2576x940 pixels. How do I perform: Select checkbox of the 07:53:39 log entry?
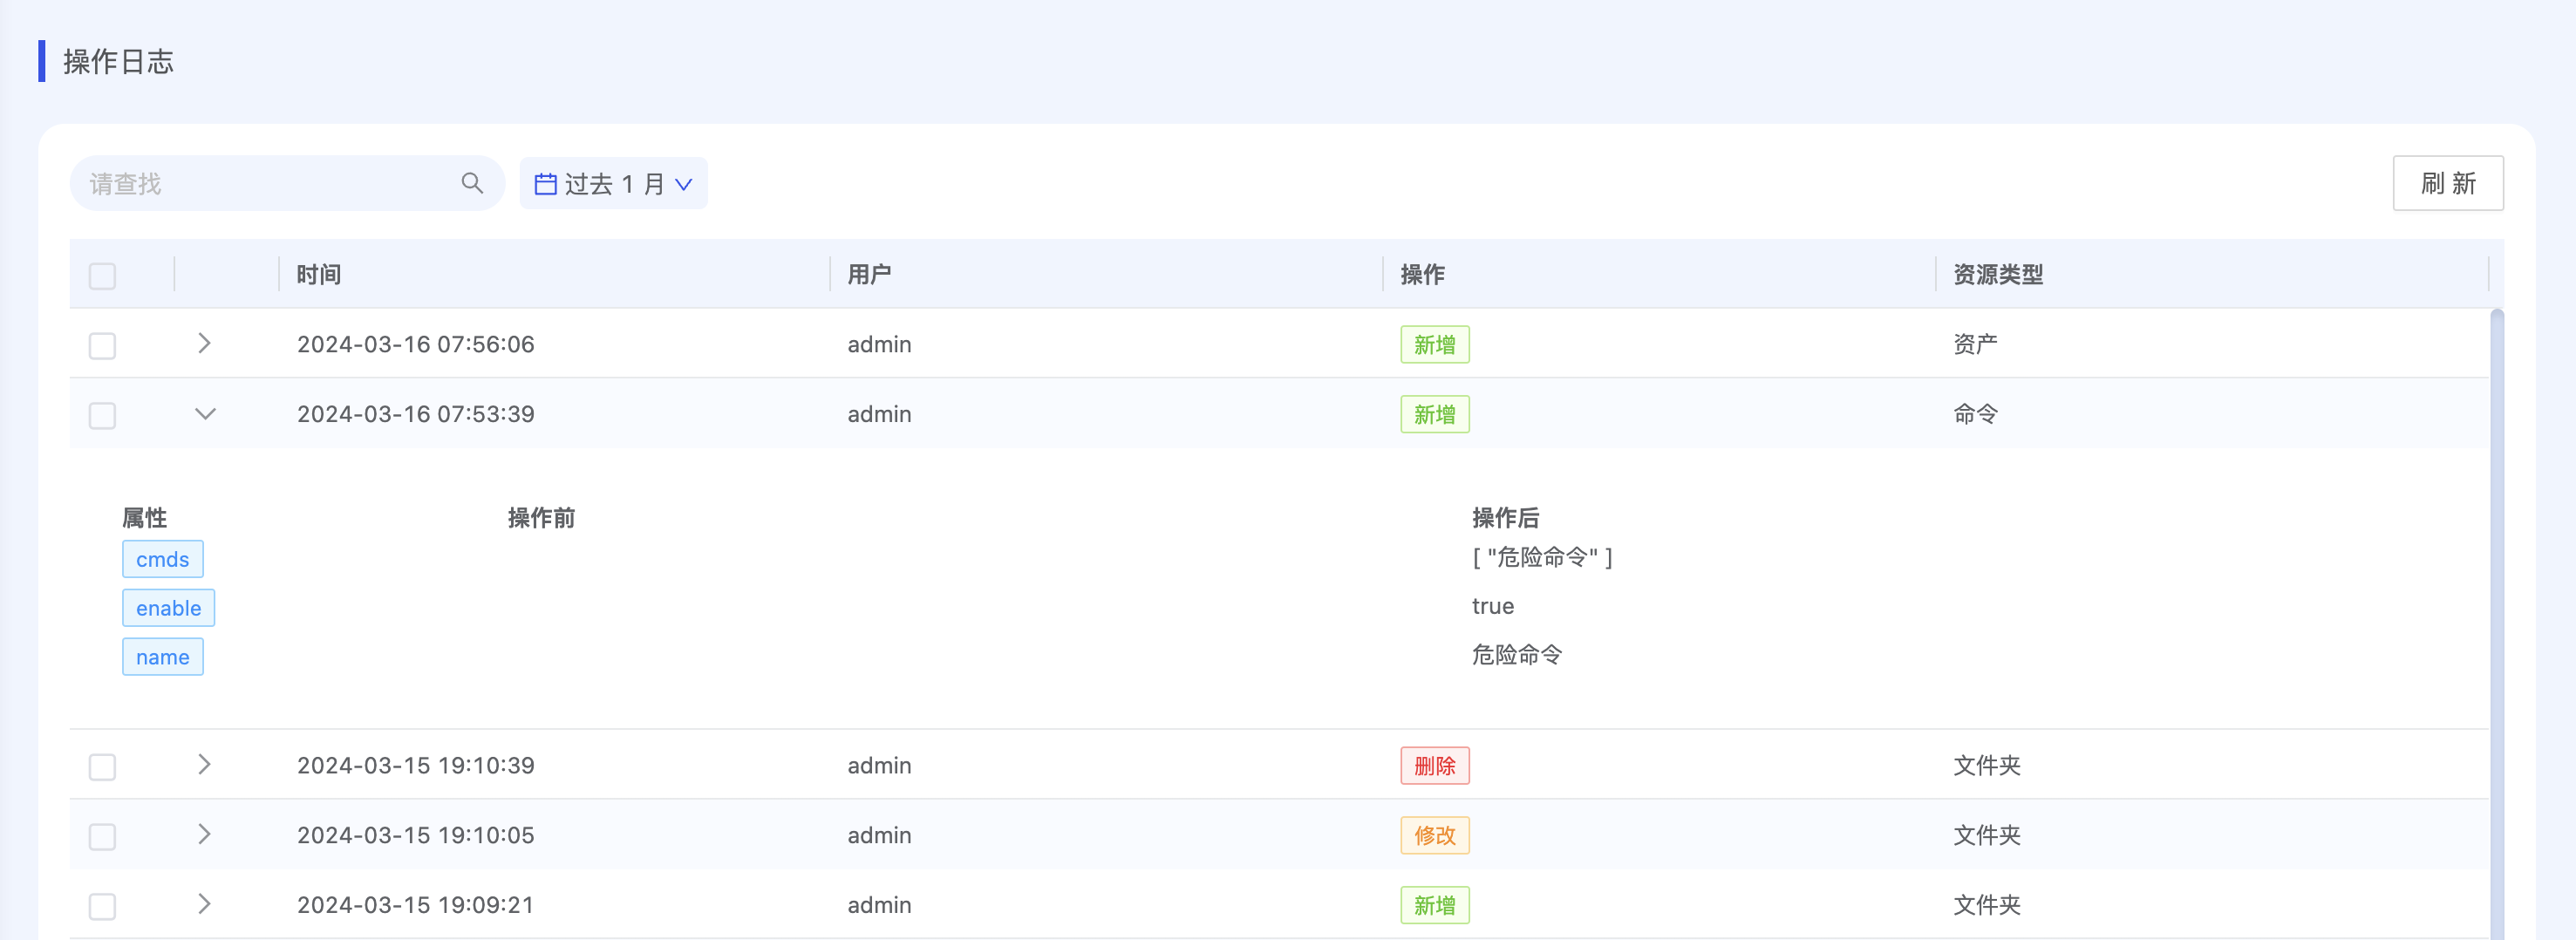102,415
